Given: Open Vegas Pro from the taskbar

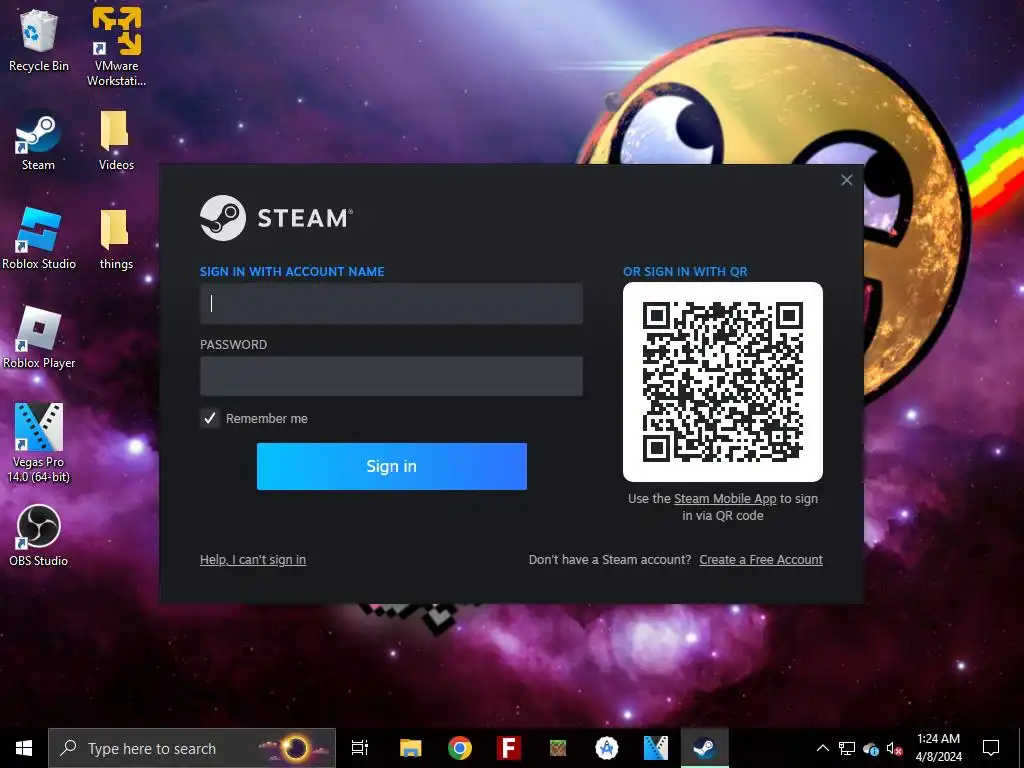Looking at the screenshot, I should [656, 748].
